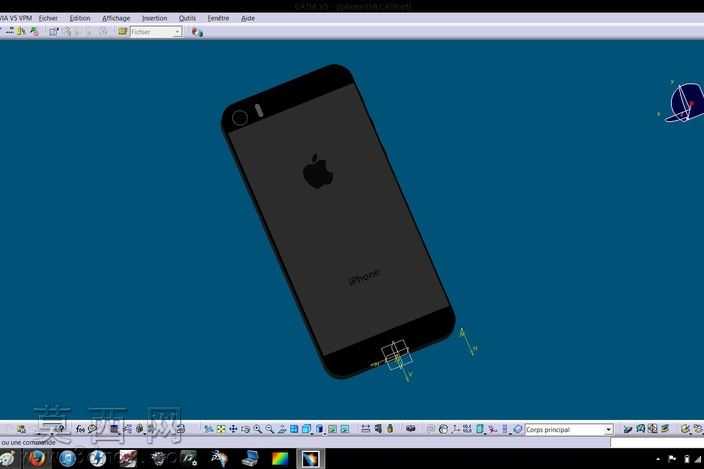Open the CATIA taskbar button

pos(310,459)
